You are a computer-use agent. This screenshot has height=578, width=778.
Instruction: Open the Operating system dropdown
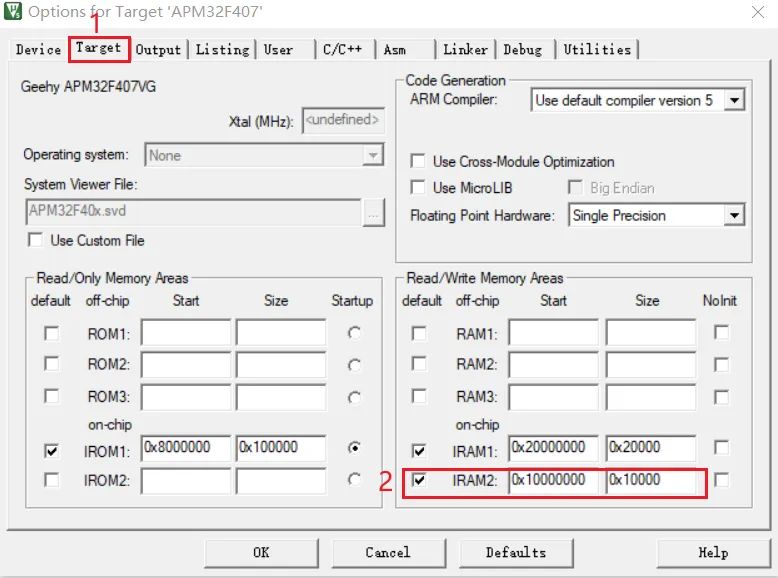click(x=372, y=156)
